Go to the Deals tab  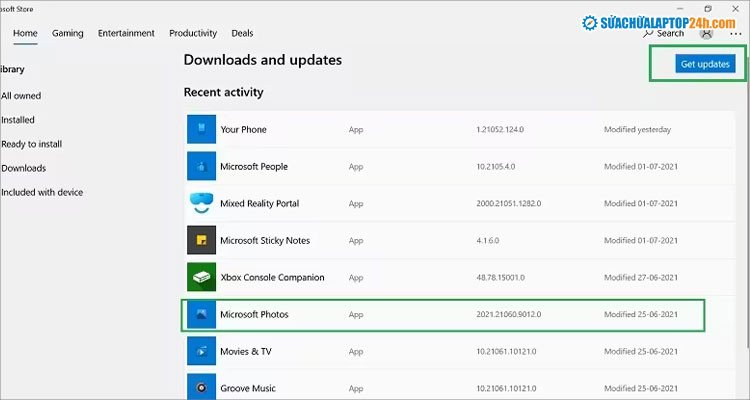(x=242, y=33)
